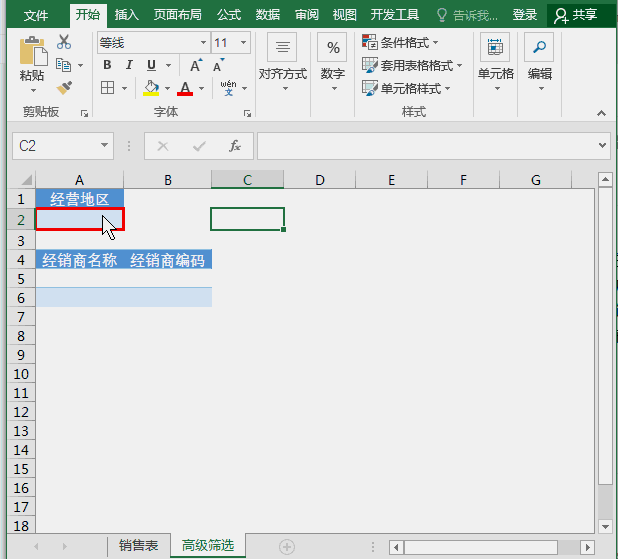This screenshot has width=618, height=559.
Task: Collapse the ribbon with the caret
Action: point(601,114)
